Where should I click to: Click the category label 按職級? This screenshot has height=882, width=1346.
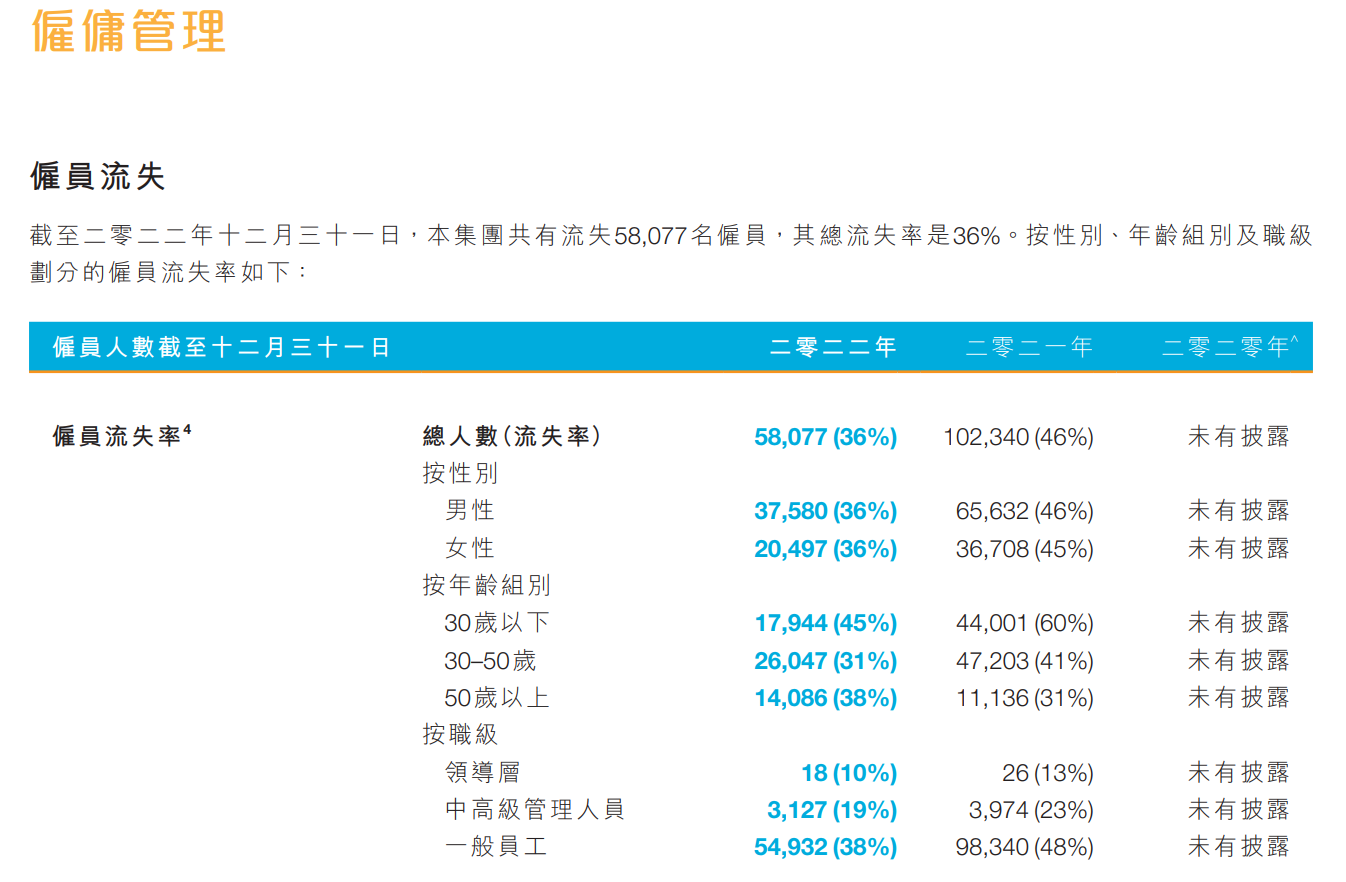point(460,735)
